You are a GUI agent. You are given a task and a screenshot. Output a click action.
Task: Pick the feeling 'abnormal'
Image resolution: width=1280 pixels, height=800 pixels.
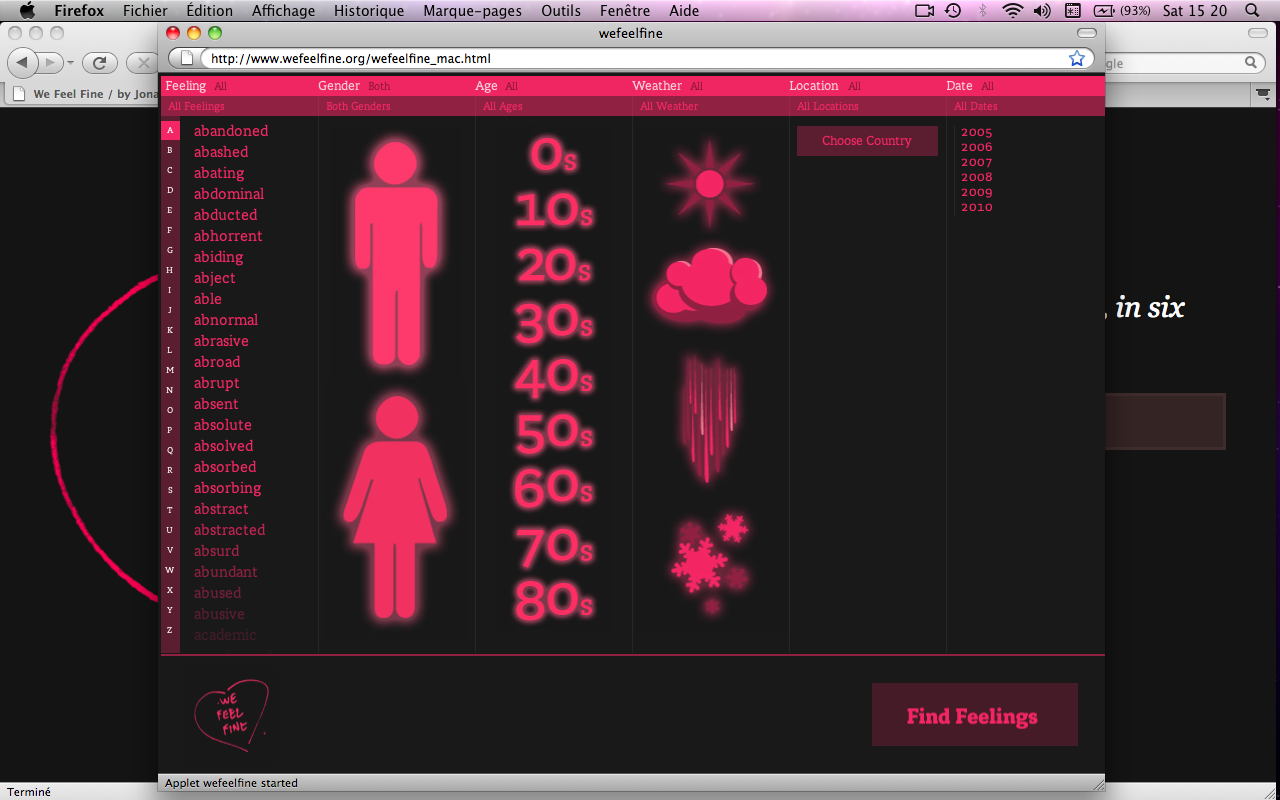(x=226, y=320)
